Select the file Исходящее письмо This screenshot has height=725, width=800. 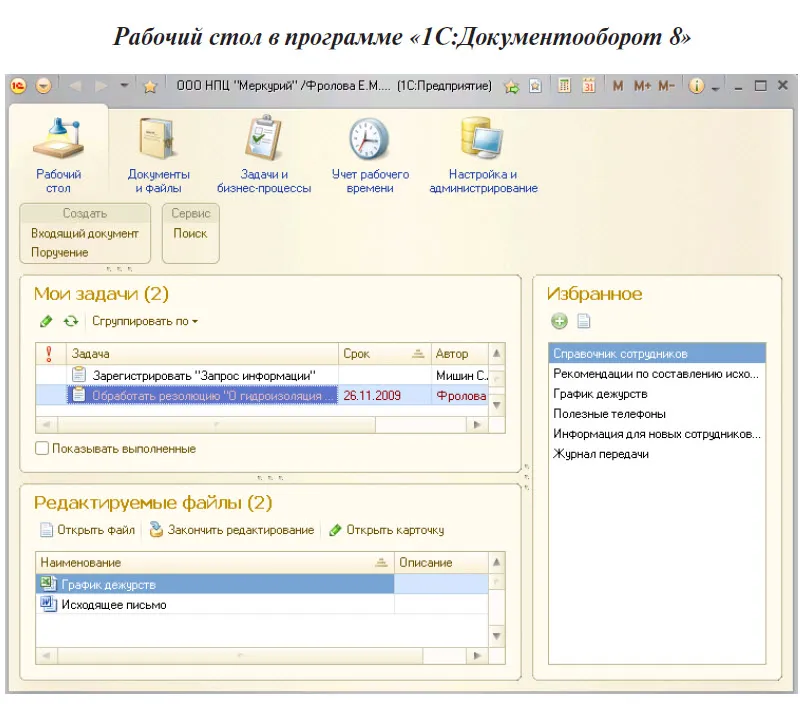pyautogui.click(x=215, y=605)
